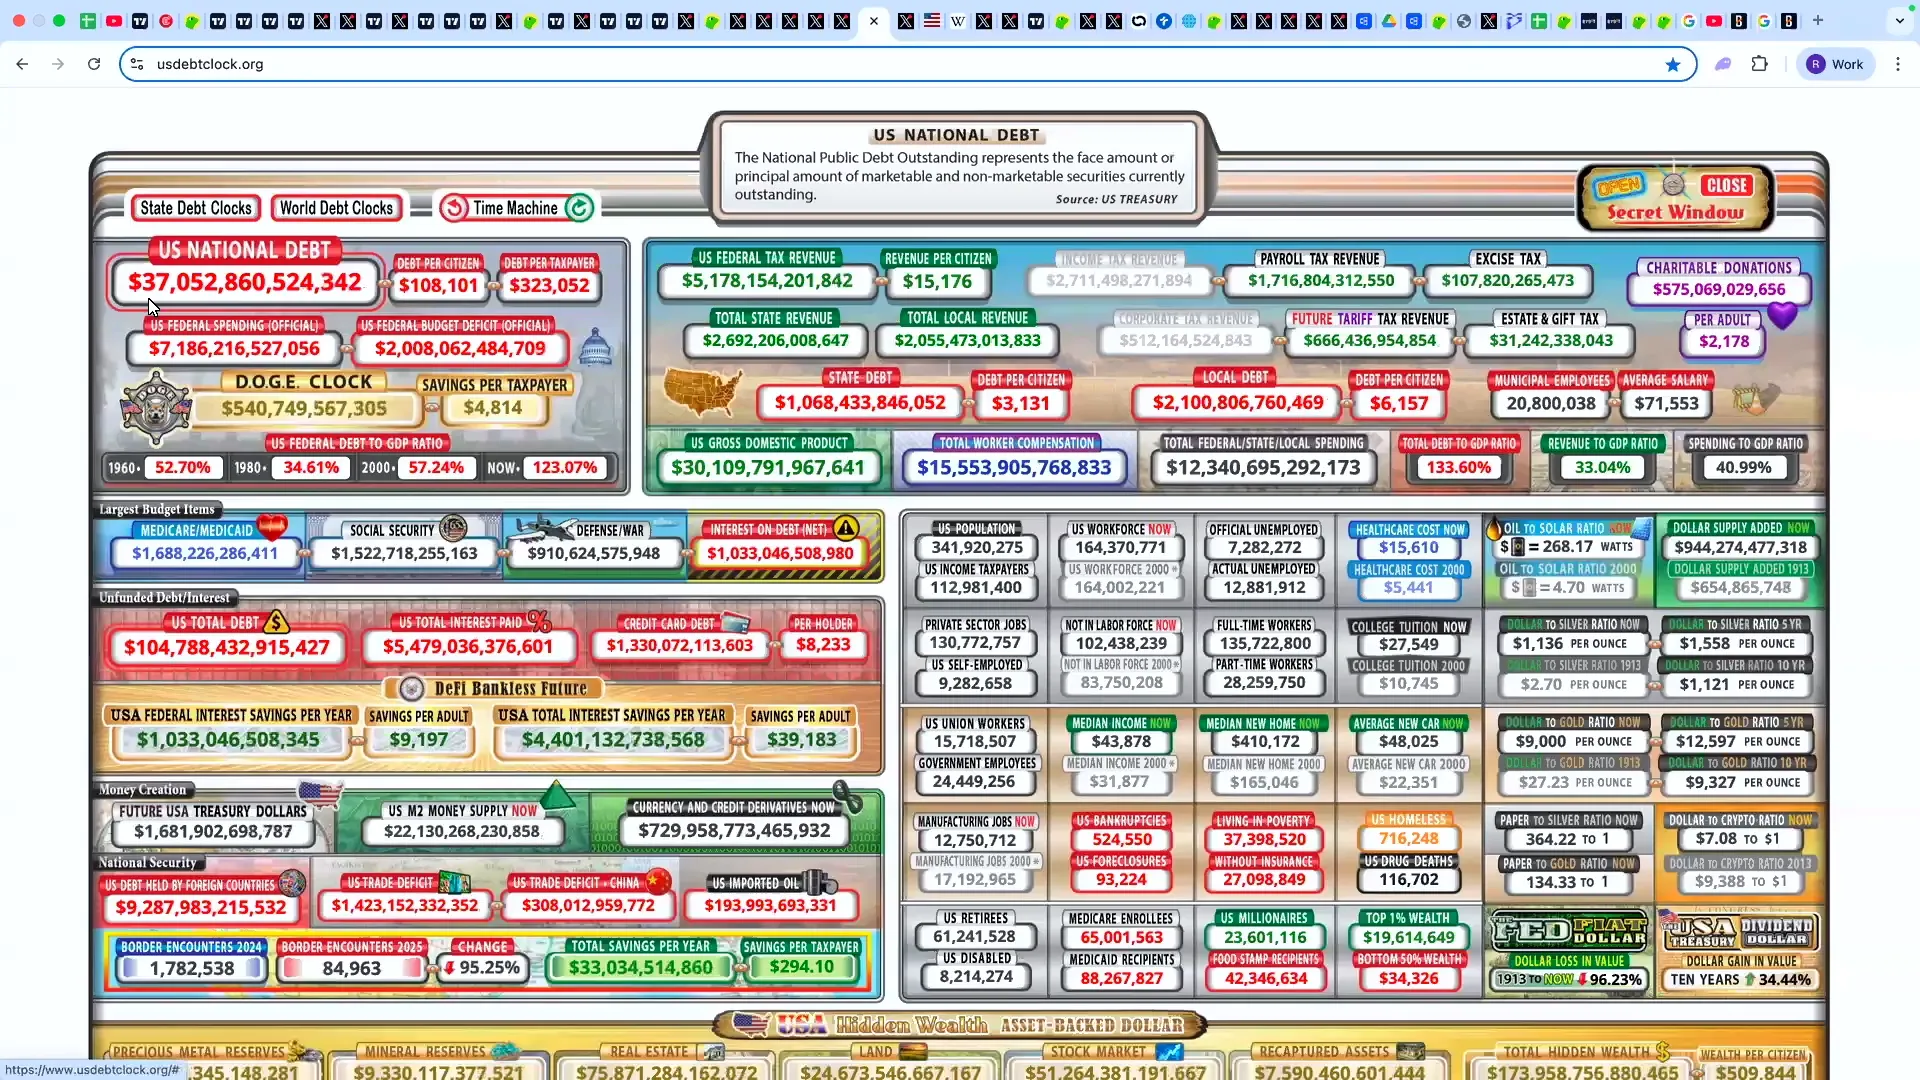This screenshot has width=1920, height=1080.
Task: Click the dollar hazard icon next to US Total Debt
Action: pos(276,621)
